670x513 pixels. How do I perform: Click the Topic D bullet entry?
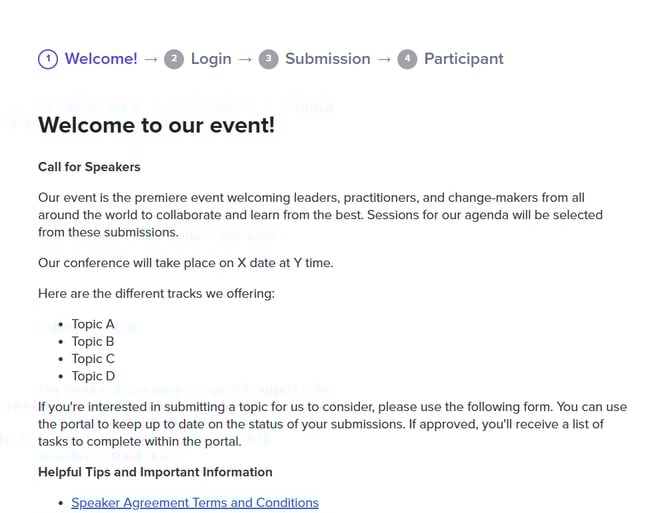click(93, 376)
